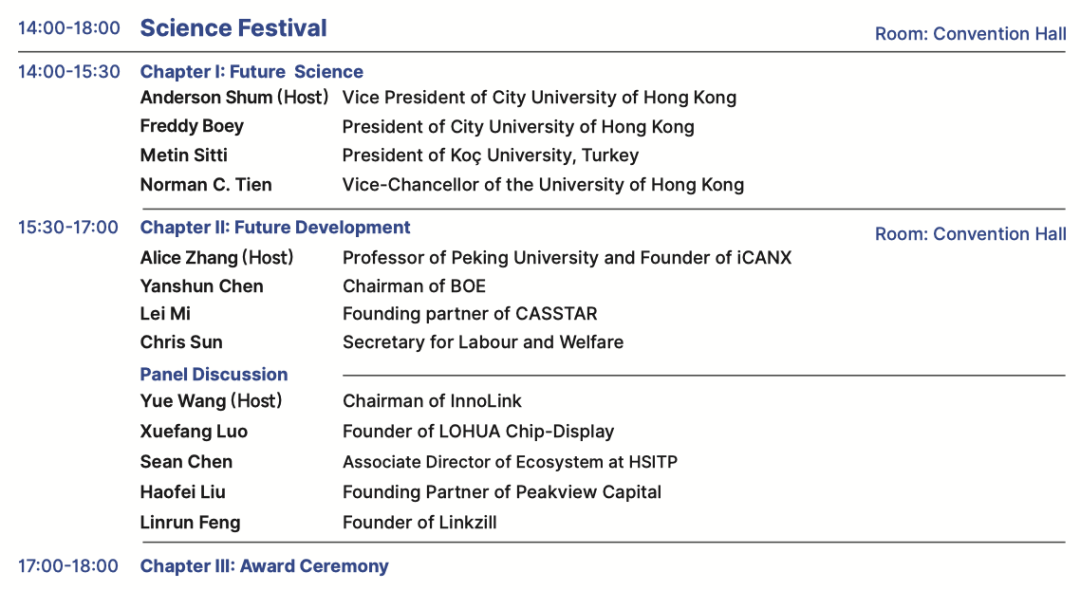Click Sean Chen's name
The height and width of the screenshot is (590, 1080).
(186, 462)
